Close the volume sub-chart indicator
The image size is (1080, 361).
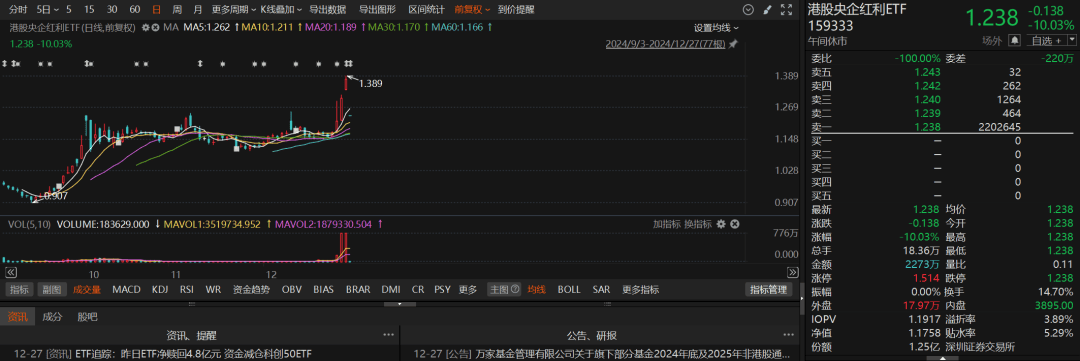[734, 224]
